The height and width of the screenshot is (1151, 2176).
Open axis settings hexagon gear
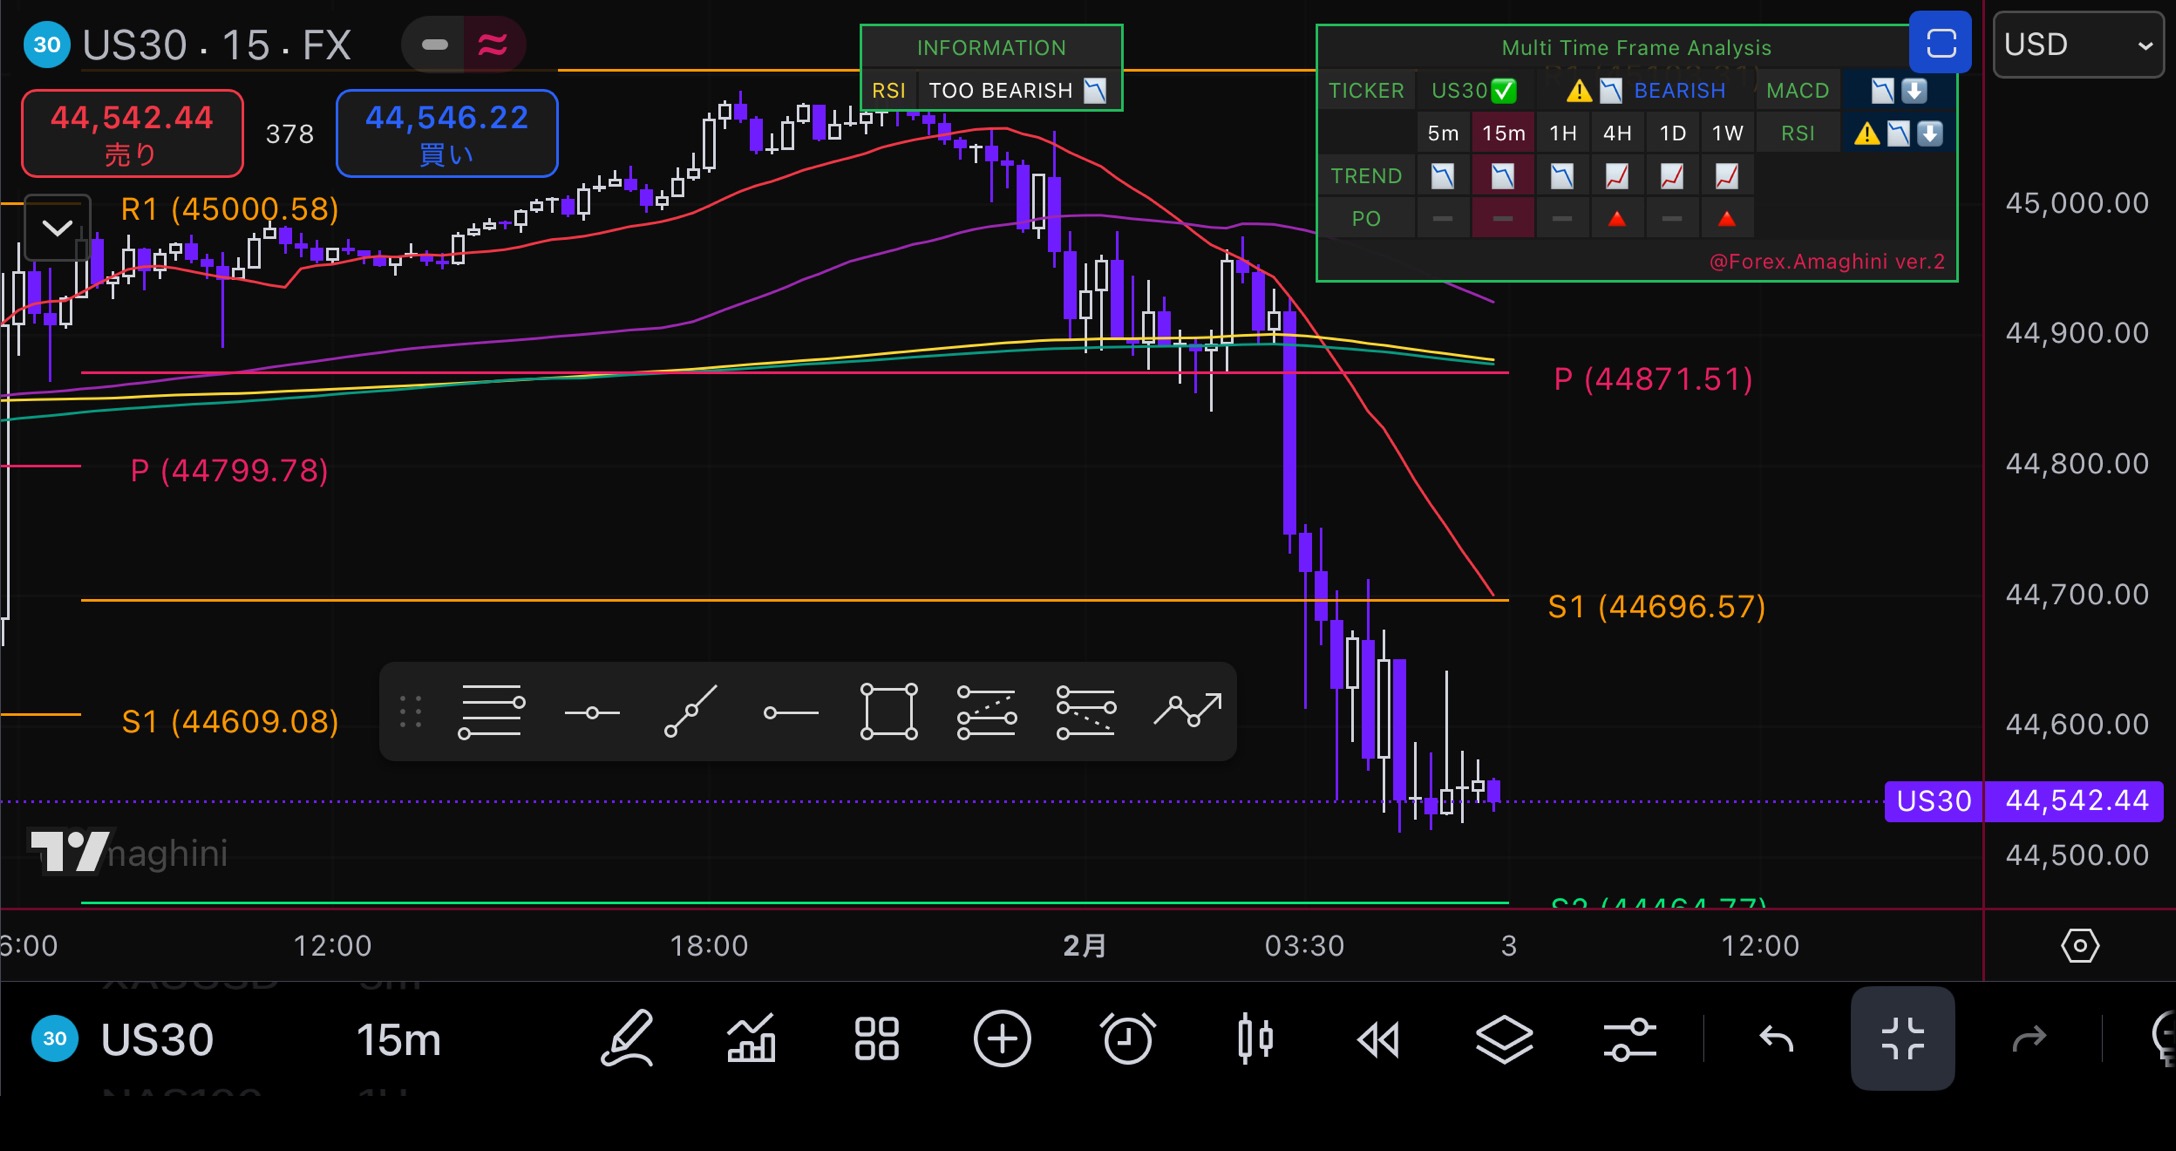pyautogui.click(x=2080, y=945)
